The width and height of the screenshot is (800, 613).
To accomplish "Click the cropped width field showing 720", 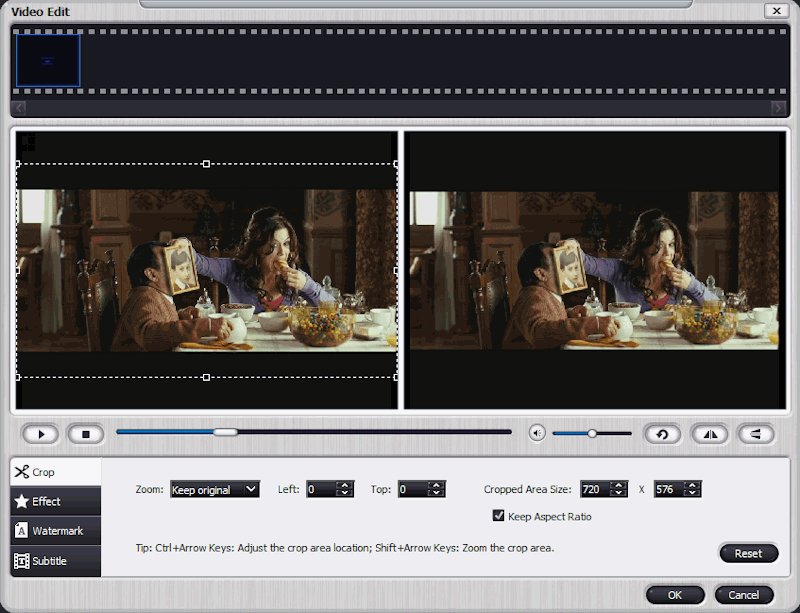I will tap(595, 489).
